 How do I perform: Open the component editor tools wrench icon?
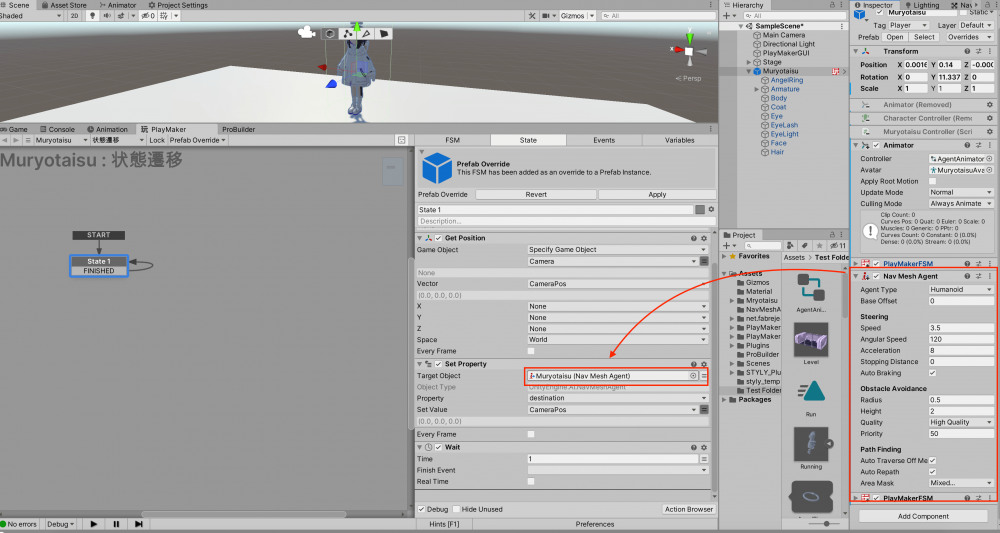(x=532, y=15)
